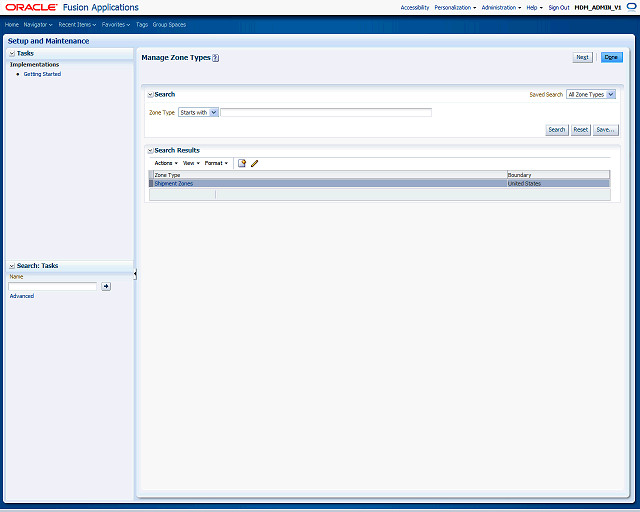Screen dimensions: 640x512
Task: Collapse left pane using splitter arrow
Action: tap(135, 274)
